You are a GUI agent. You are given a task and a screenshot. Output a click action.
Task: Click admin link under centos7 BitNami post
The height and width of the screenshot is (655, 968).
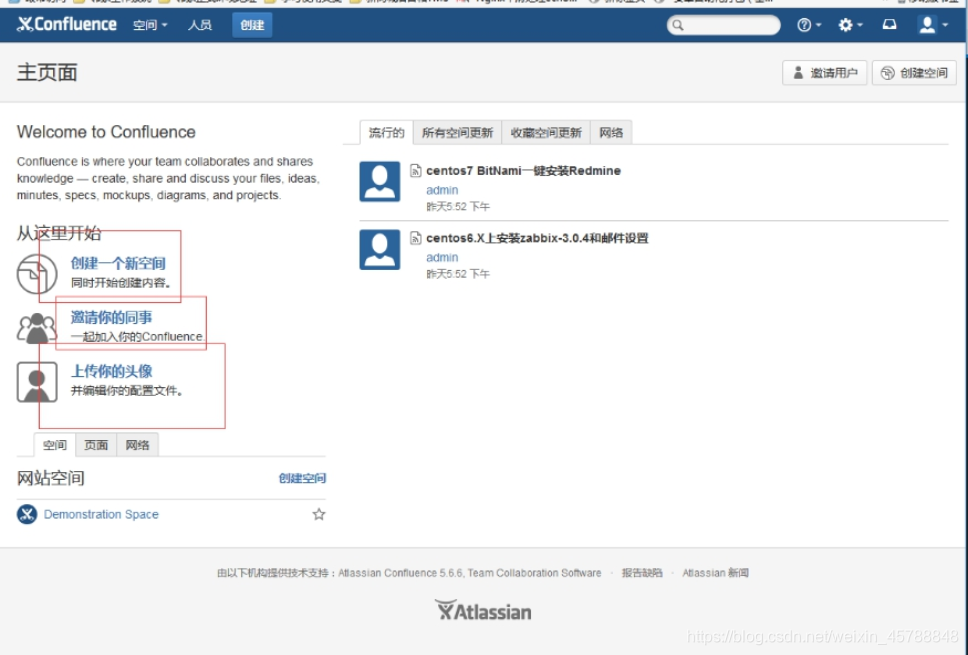[x=442, y=190]
